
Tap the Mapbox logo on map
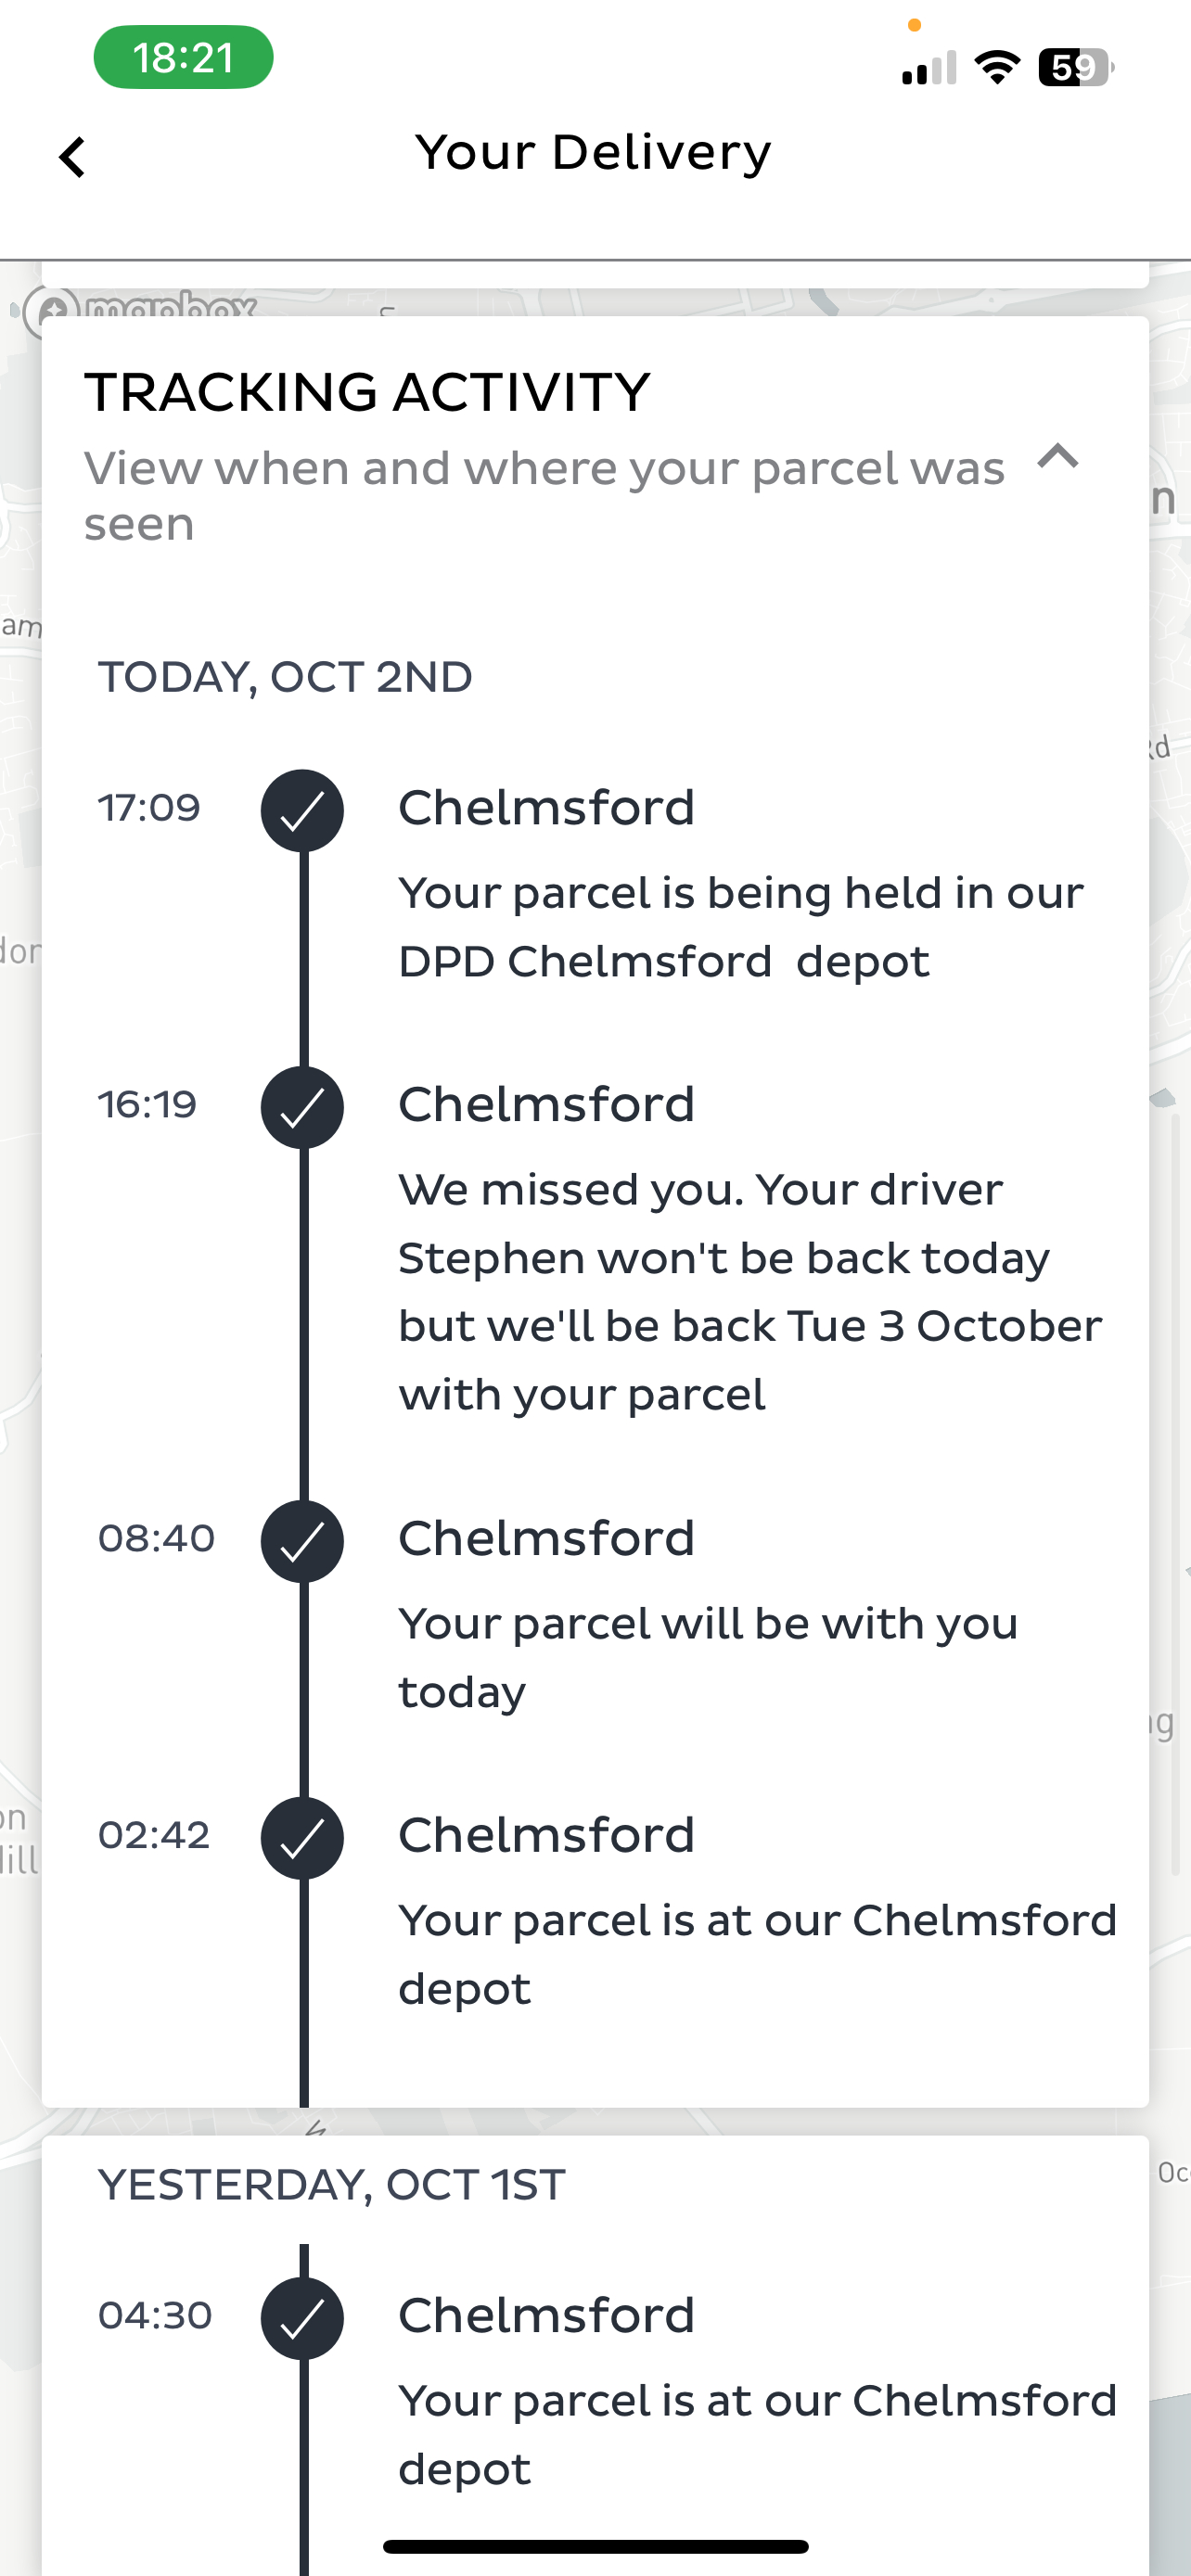tap(140, 306)
